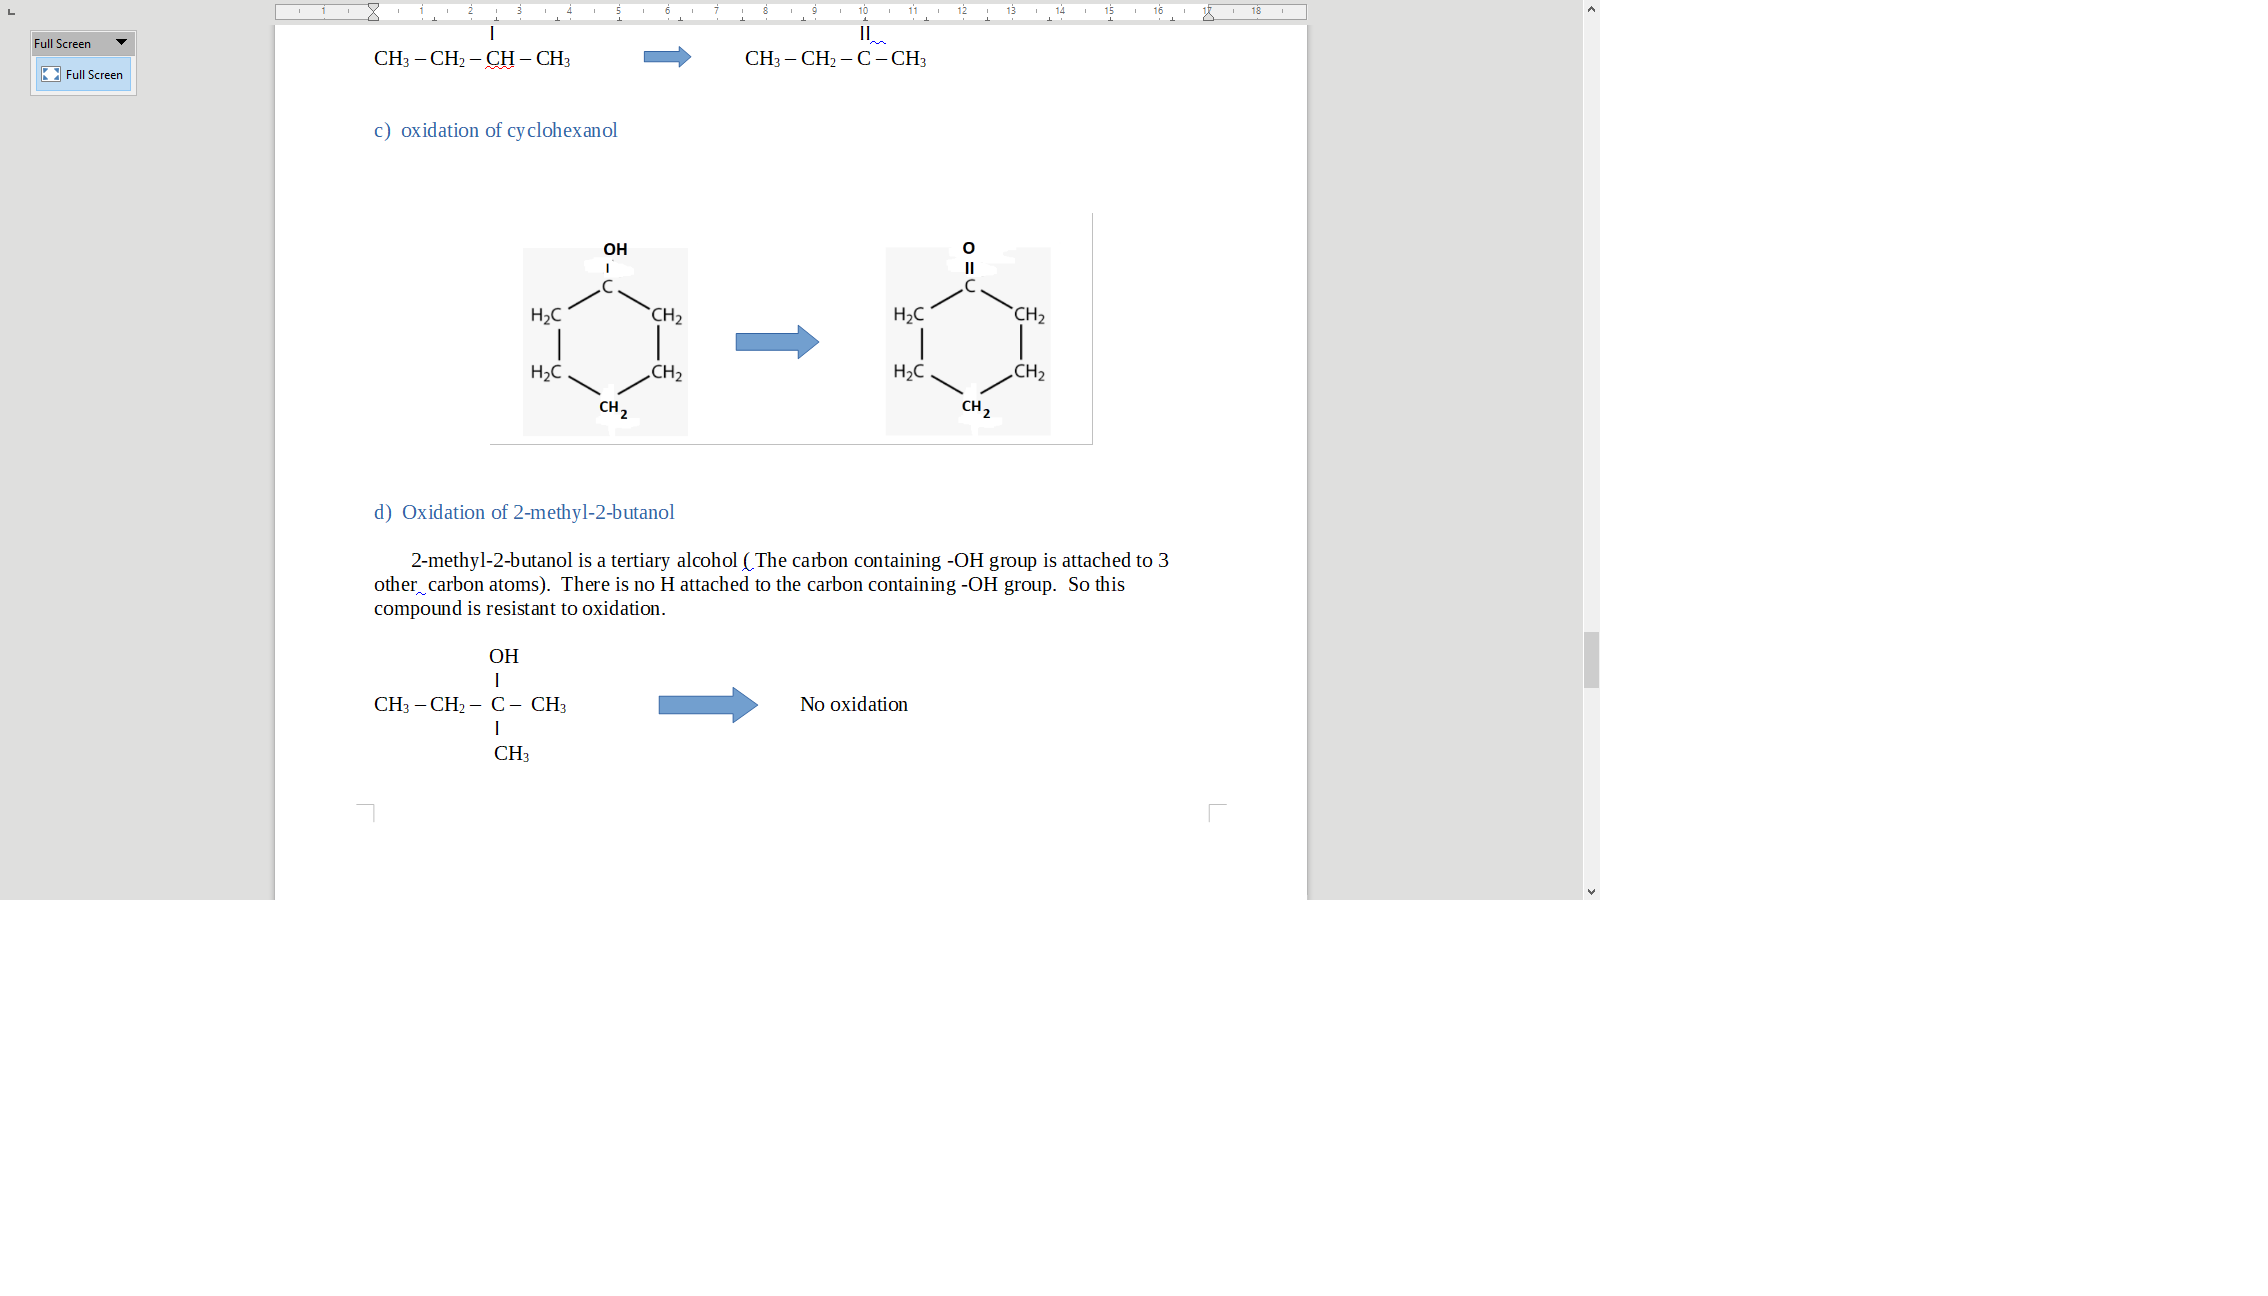Viewport: 2268px width, 1296px height.
Task: Click the misspelled 'CH' with red underline
Action: 500,59
